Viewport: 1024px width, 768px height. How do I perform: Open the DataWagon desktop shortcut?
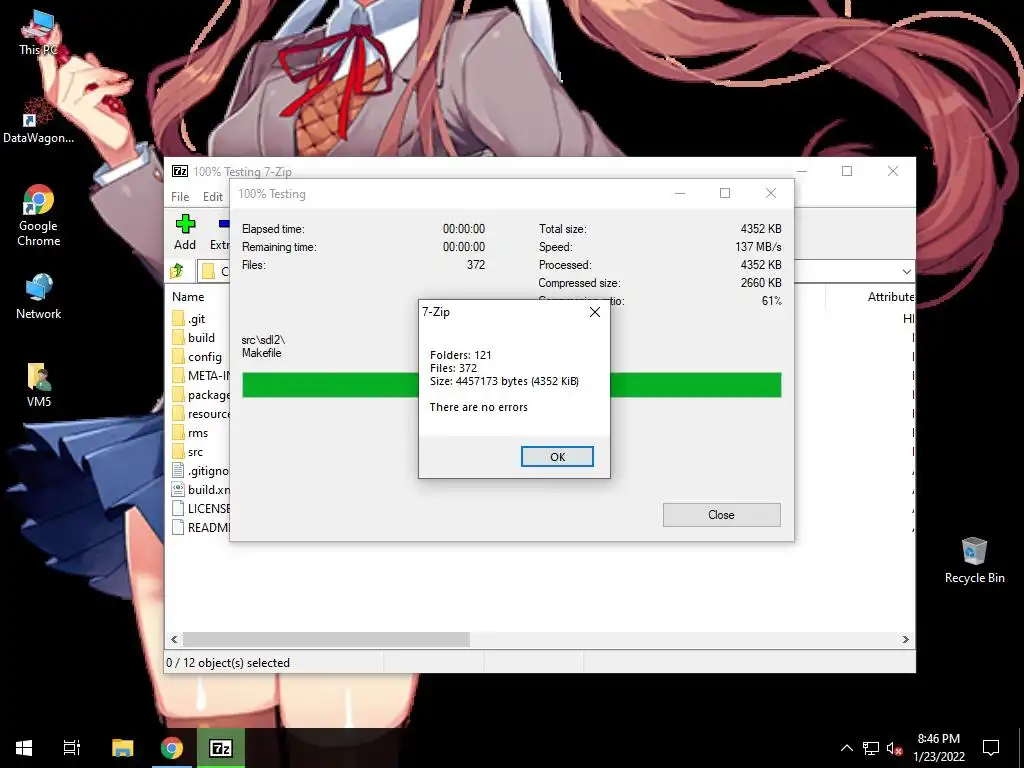point(38,121)
